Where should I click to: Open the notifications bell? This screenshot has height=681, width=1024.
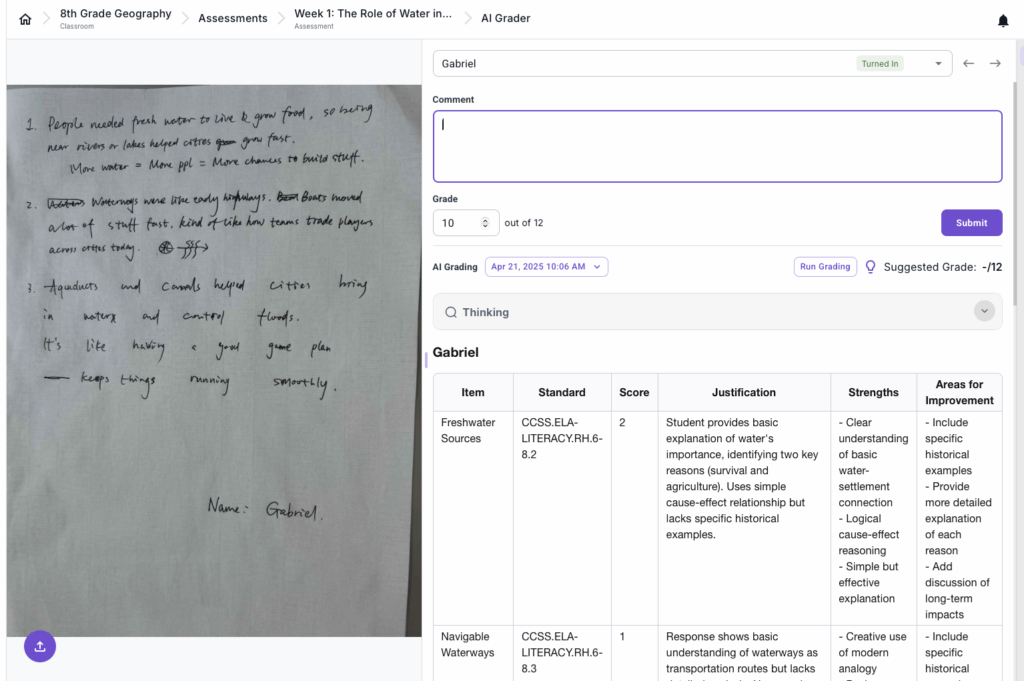1003,20
